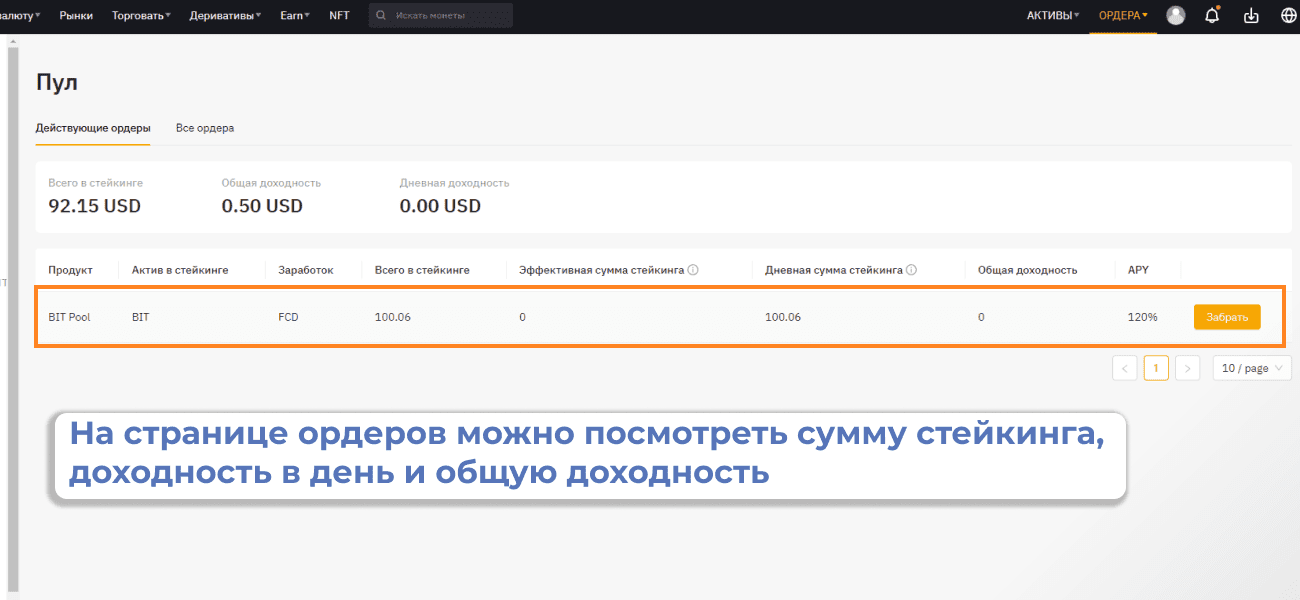
Task: Click the previous page arrow
Action: [x=1124, y=368]
